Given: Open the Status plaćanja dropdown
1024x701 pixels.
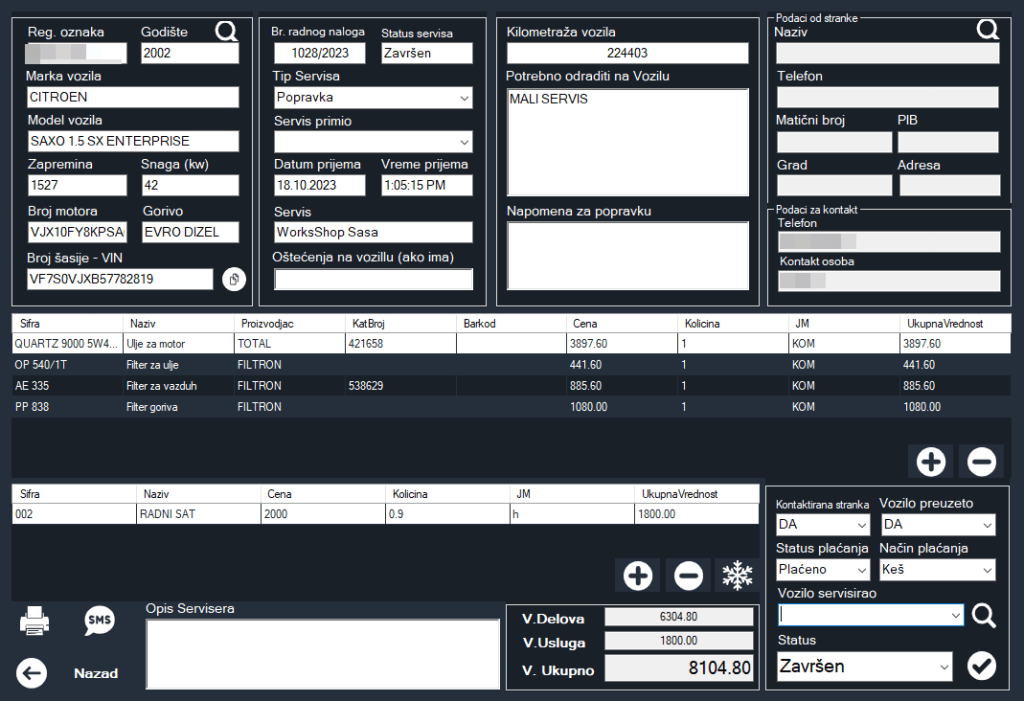Looking at the screenshot, I should [823, 570].
